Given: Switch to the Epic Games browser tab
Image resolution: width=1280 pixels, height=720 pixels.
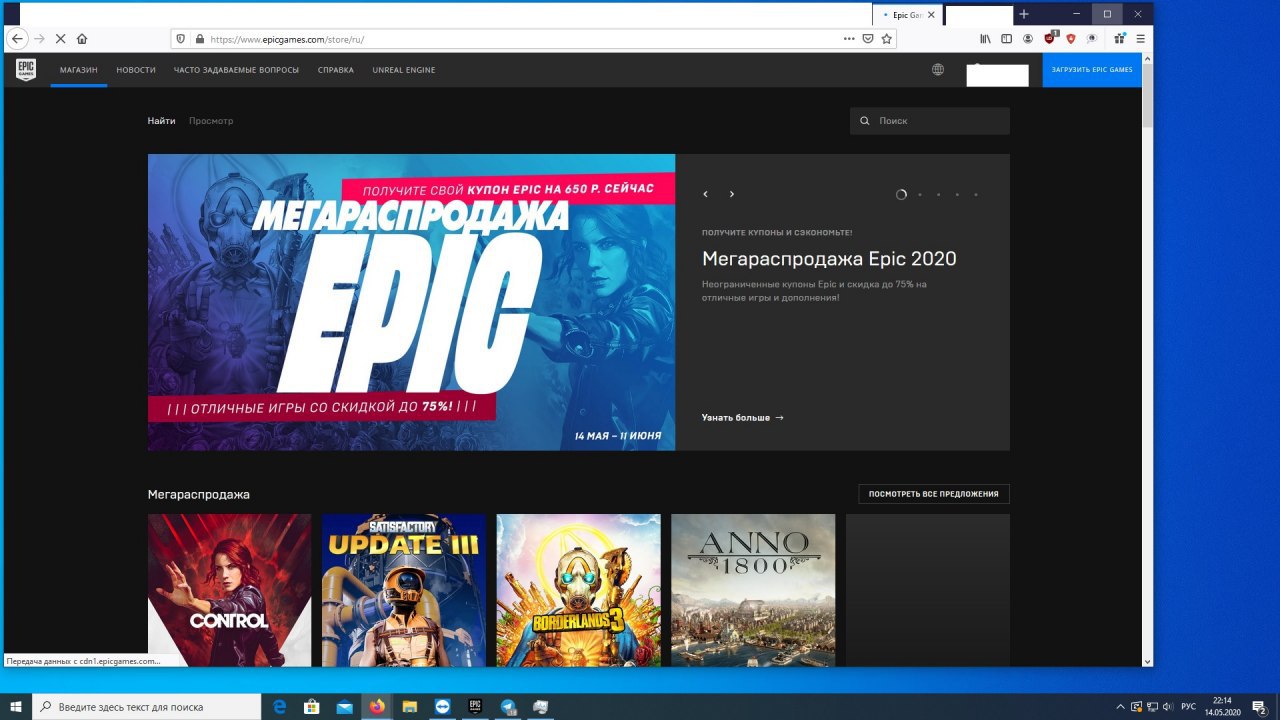Looking at the screenshot, I should (907, 15).
